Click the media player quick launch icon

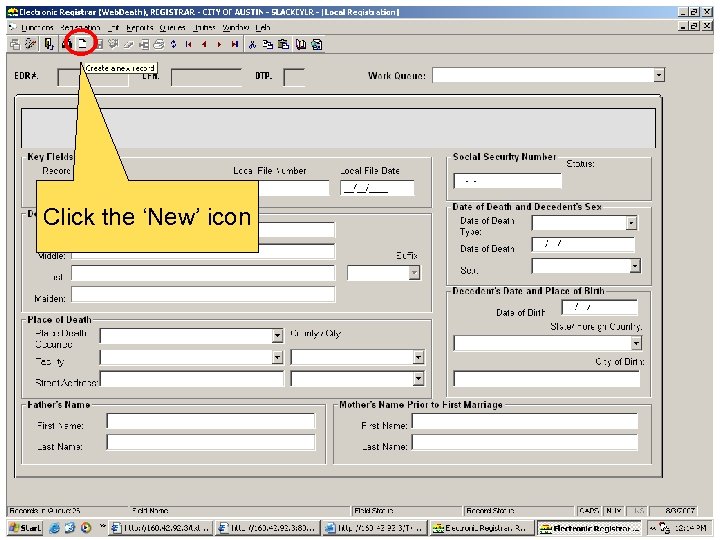coord(86,528)
